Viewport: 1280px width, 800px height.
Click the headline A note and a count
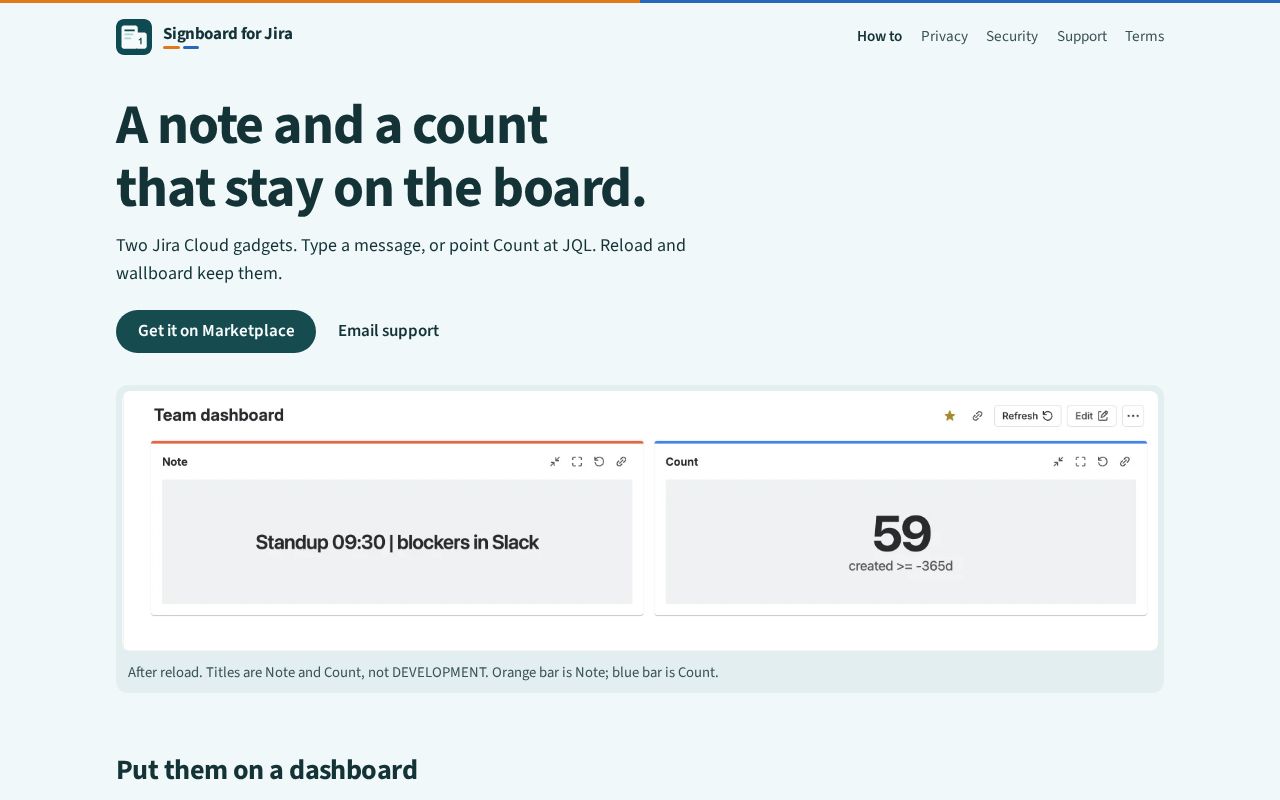332,125
